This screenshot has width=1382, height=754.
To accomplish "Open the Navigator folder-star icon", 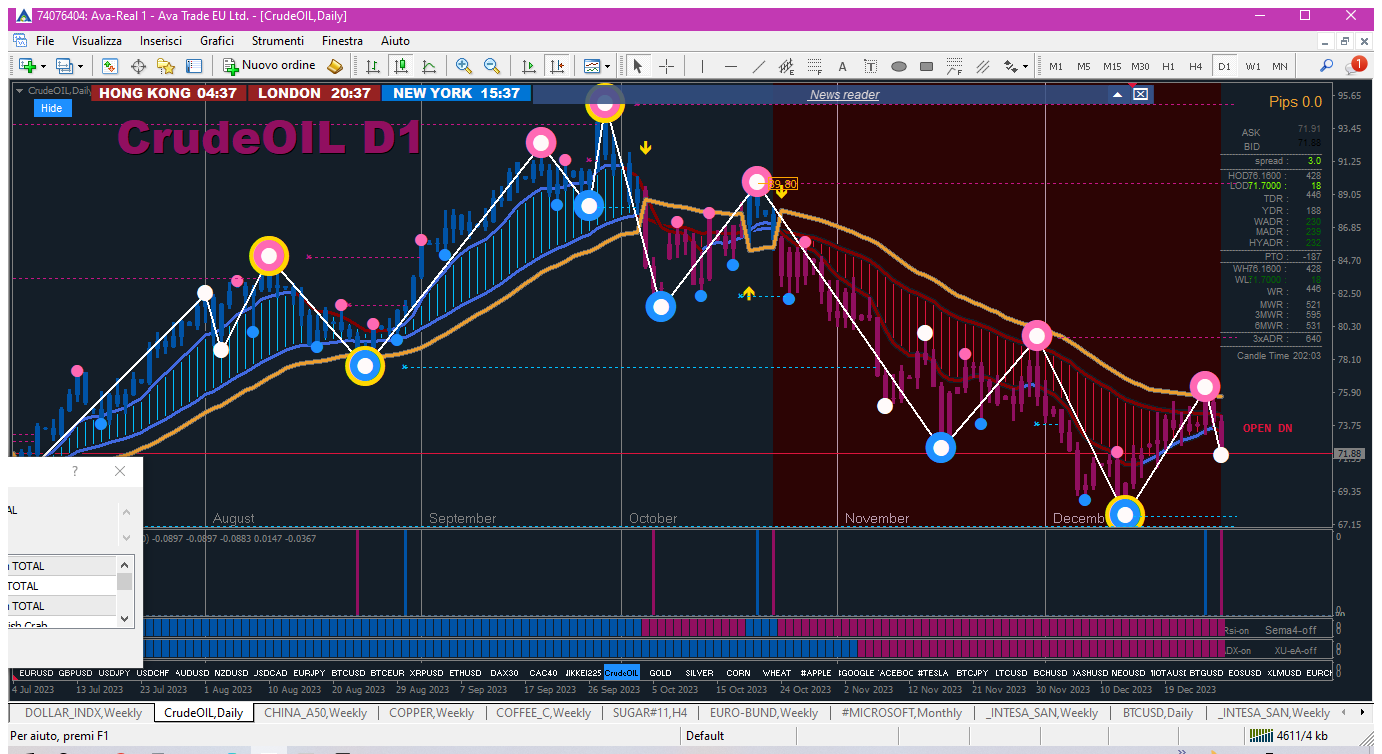I will click(x=166, y=66).
